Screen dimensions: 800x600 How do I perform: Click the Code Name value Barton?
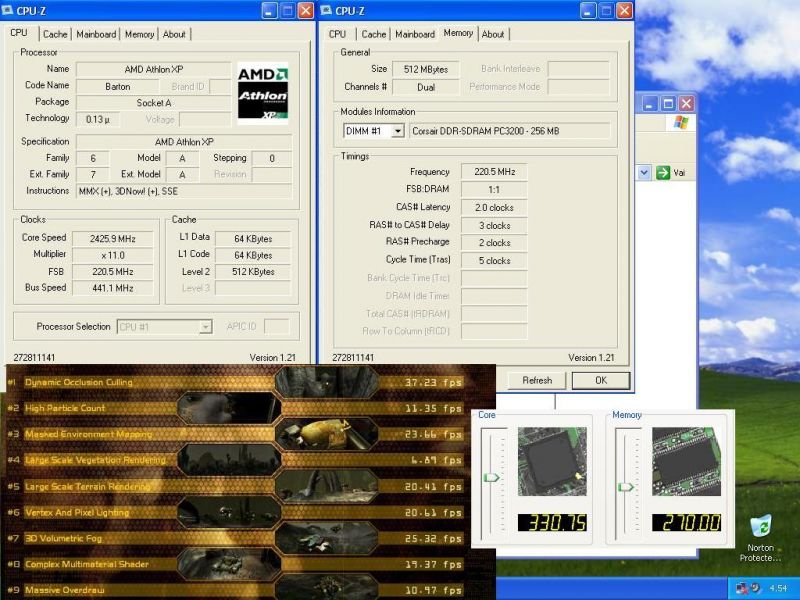point(118,87)
